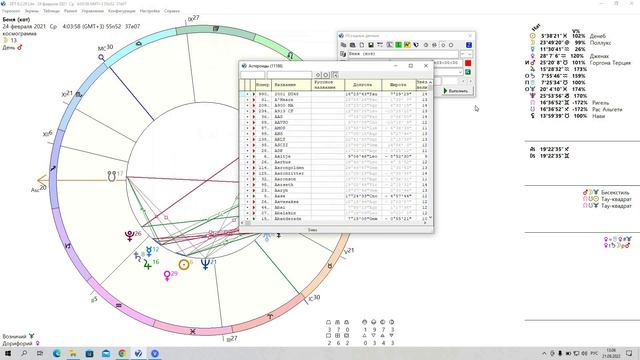
Task: Click the third icon in asteroids toolbar
Action: [x=335, y=75]
